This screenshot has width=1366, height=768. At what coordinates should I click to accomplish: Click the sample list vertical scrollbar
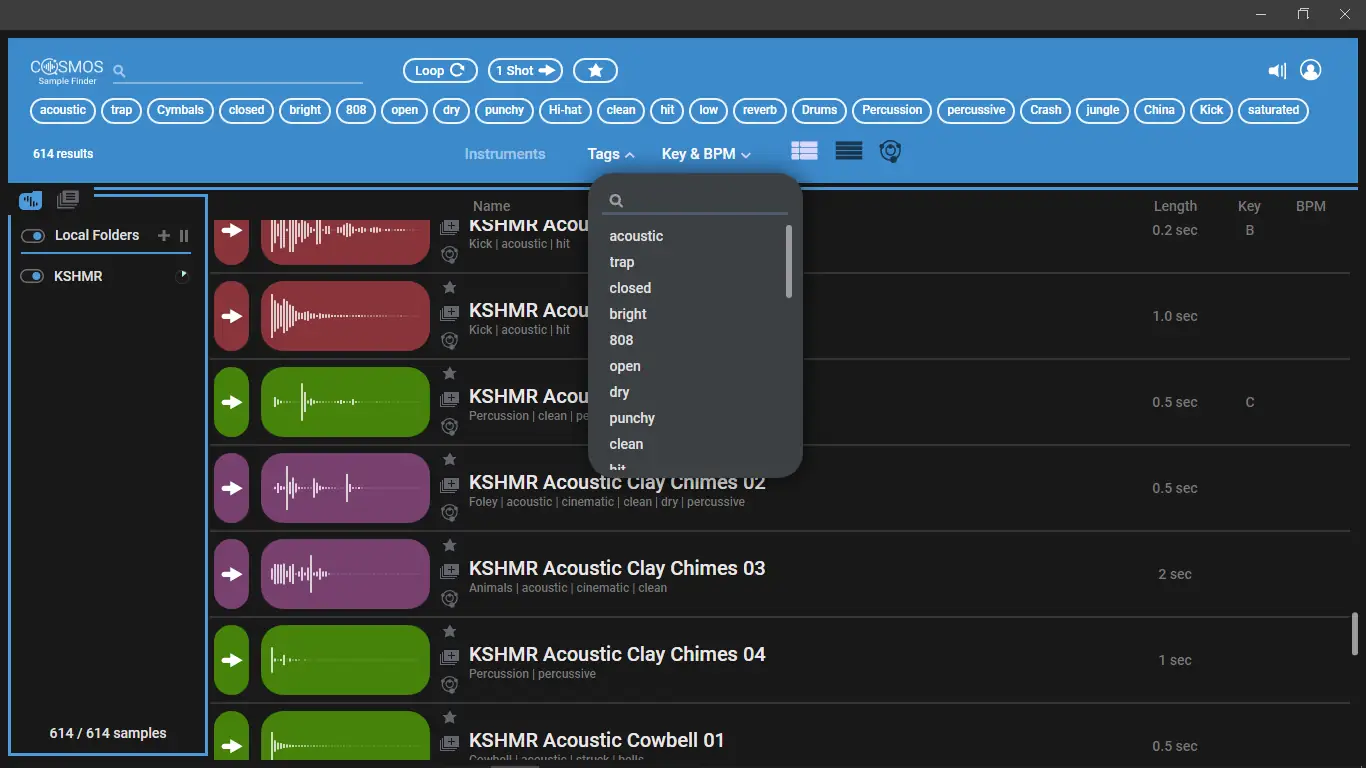pos(1355,633)
